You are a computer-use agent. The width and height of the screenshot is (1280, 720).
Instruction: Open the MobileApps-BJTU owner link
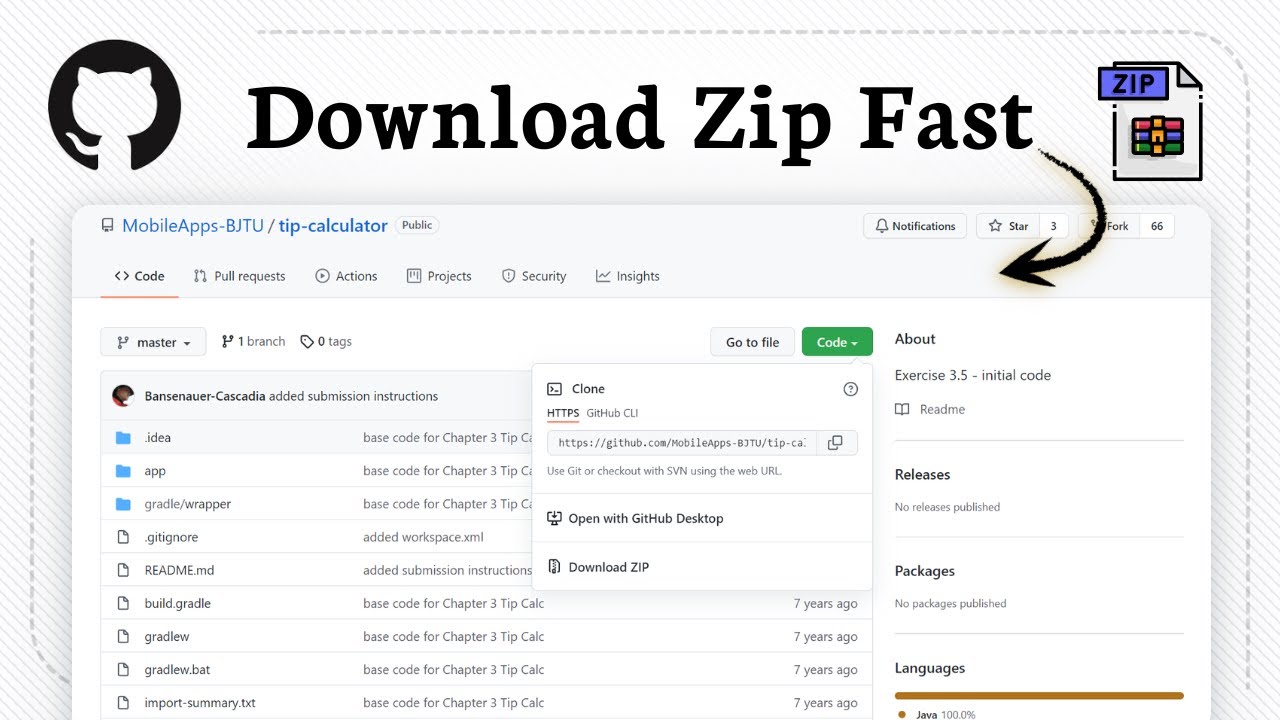[193, 226]
